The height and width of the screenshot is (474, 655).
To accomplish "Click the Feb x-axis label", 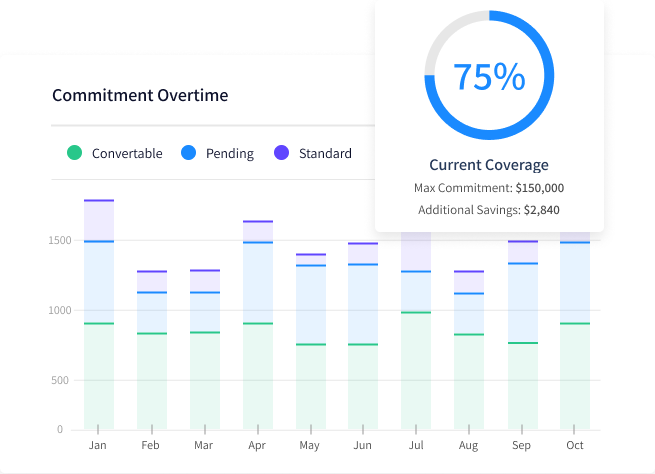I will click(x=150, y=445).
